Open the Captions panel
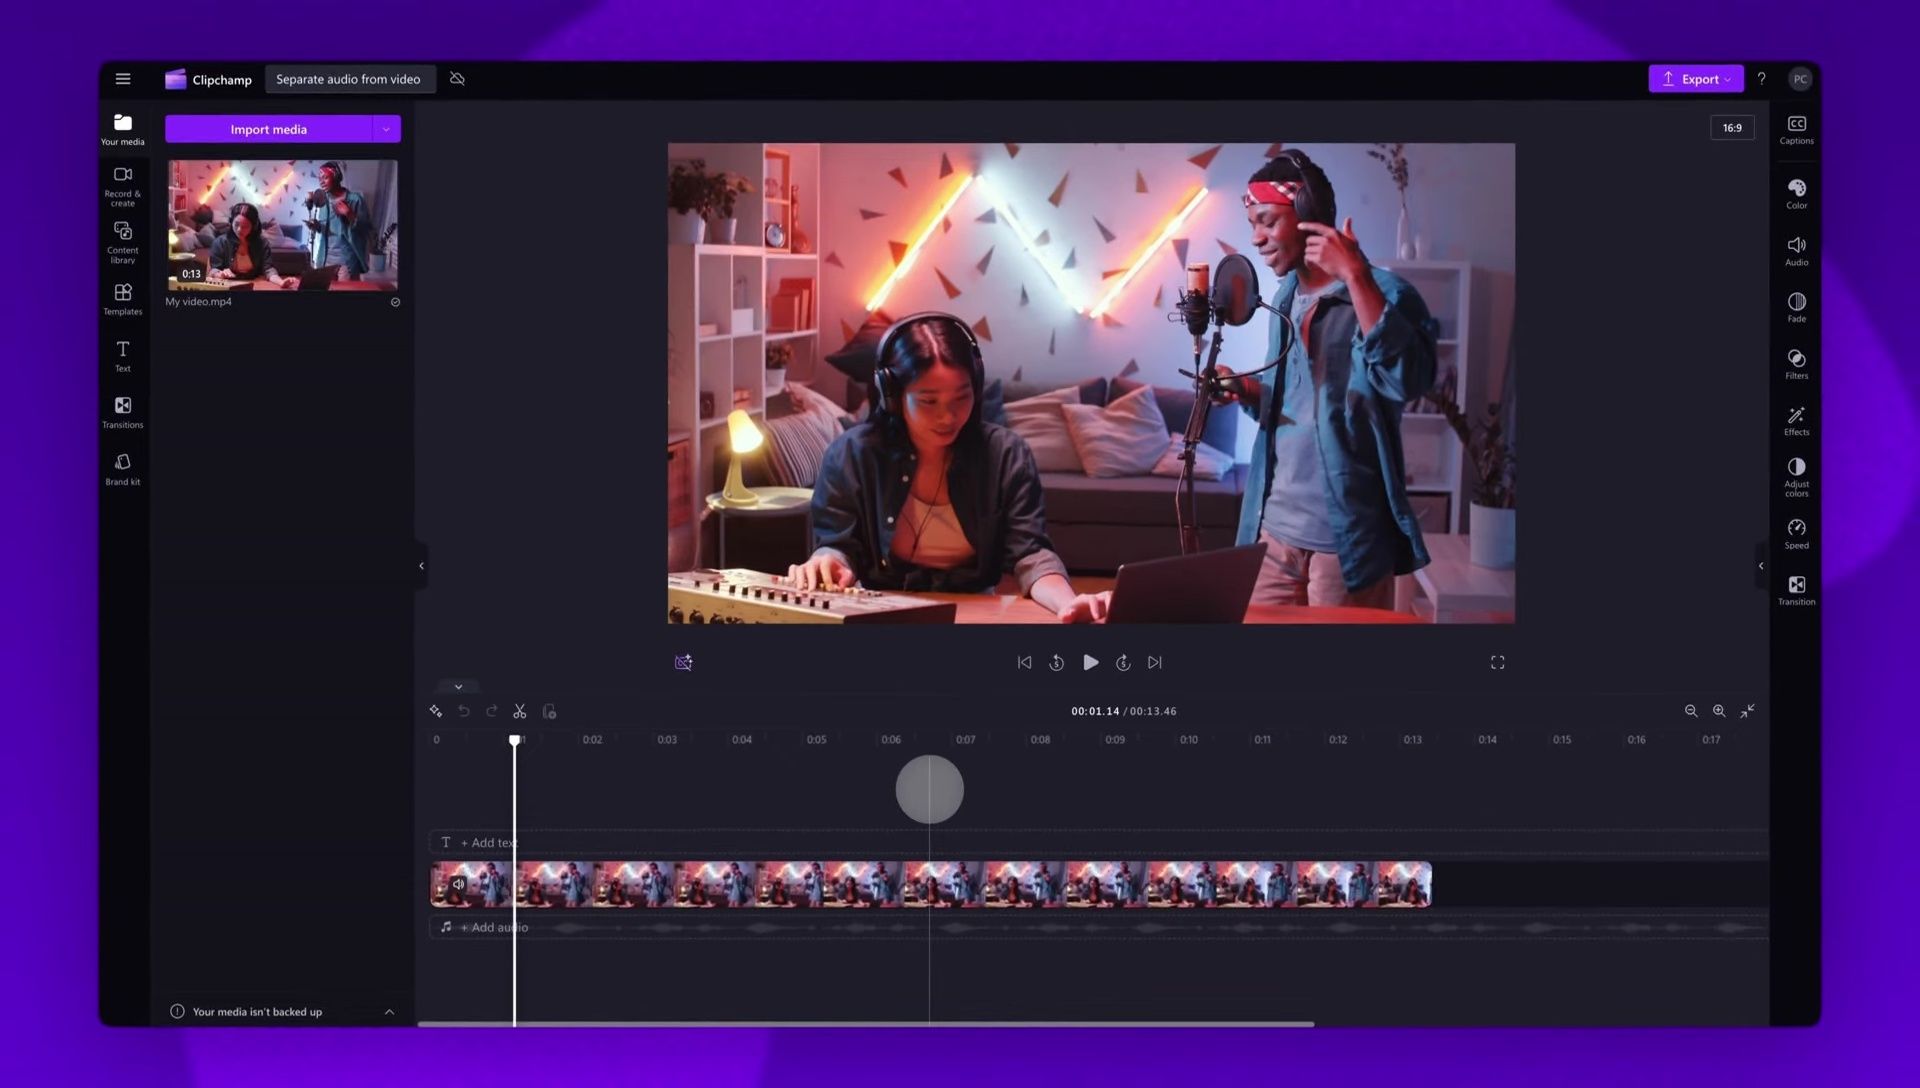Viewport: 1920px width, 1088px height. 1797,130
